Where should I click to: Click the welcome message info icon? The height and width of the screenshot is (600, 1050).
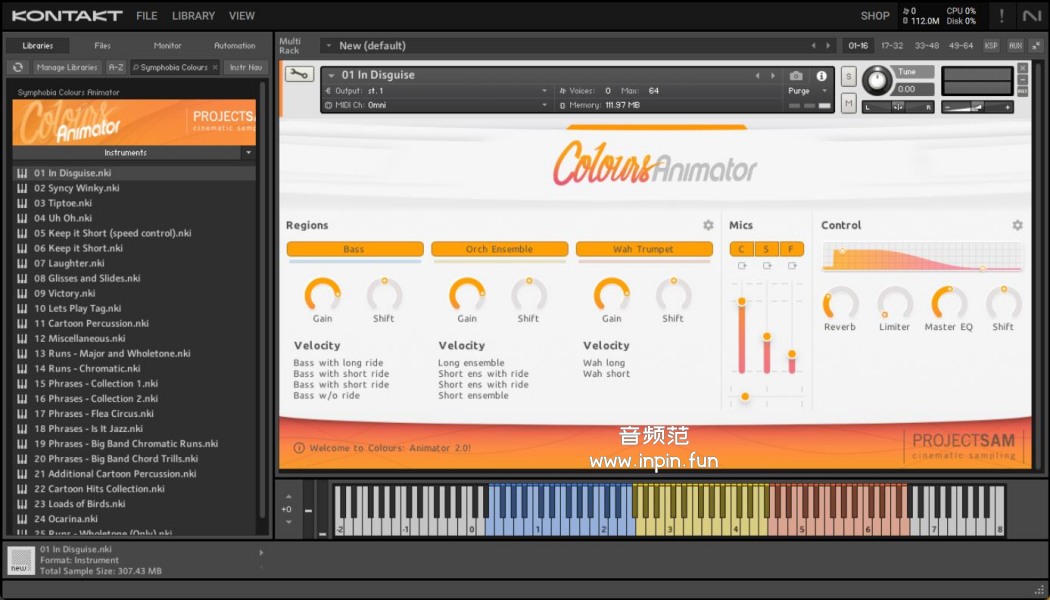coord(299,448)
